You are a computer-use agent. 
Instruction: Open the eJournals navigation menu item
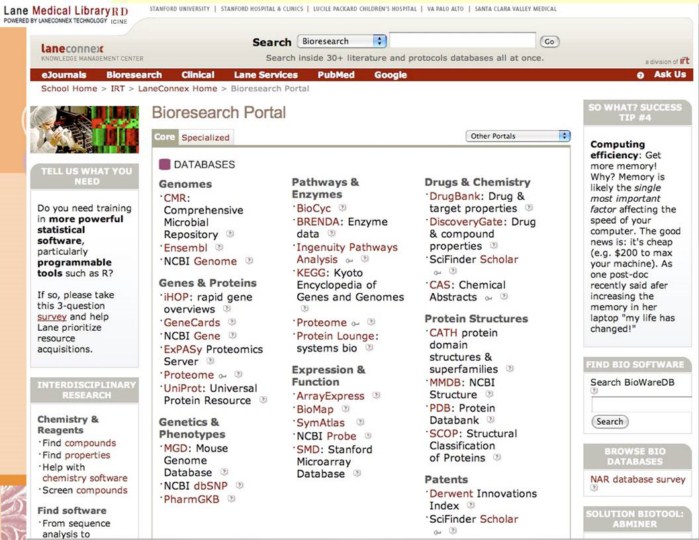65,75
